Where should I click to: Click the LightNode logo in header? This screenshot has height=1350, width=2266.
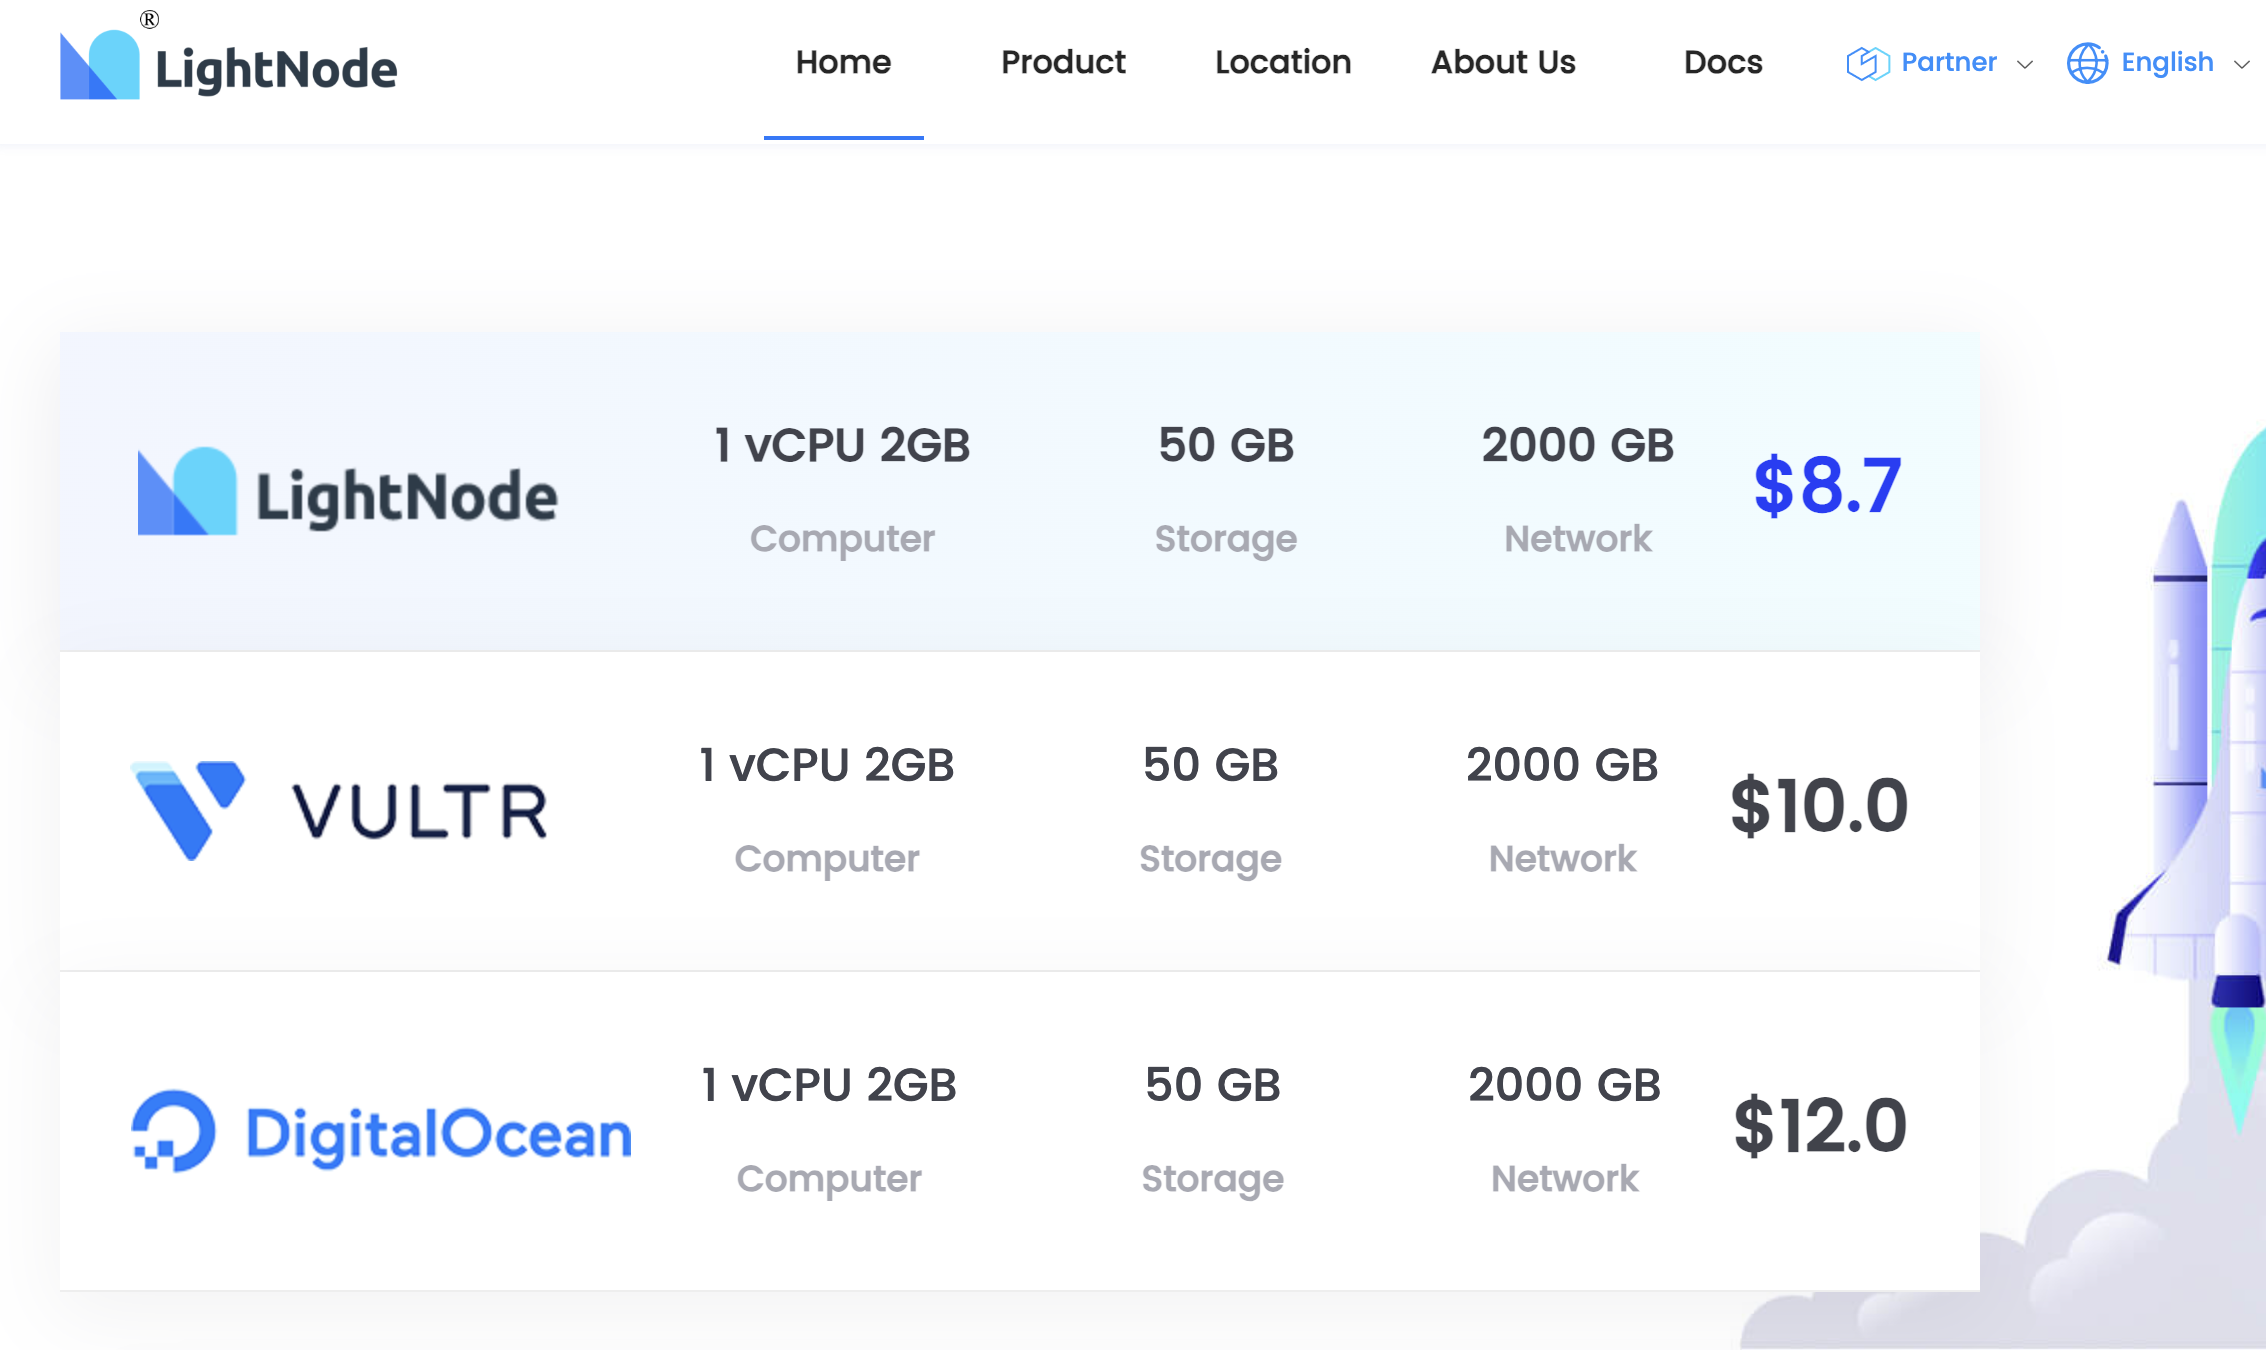228,67
